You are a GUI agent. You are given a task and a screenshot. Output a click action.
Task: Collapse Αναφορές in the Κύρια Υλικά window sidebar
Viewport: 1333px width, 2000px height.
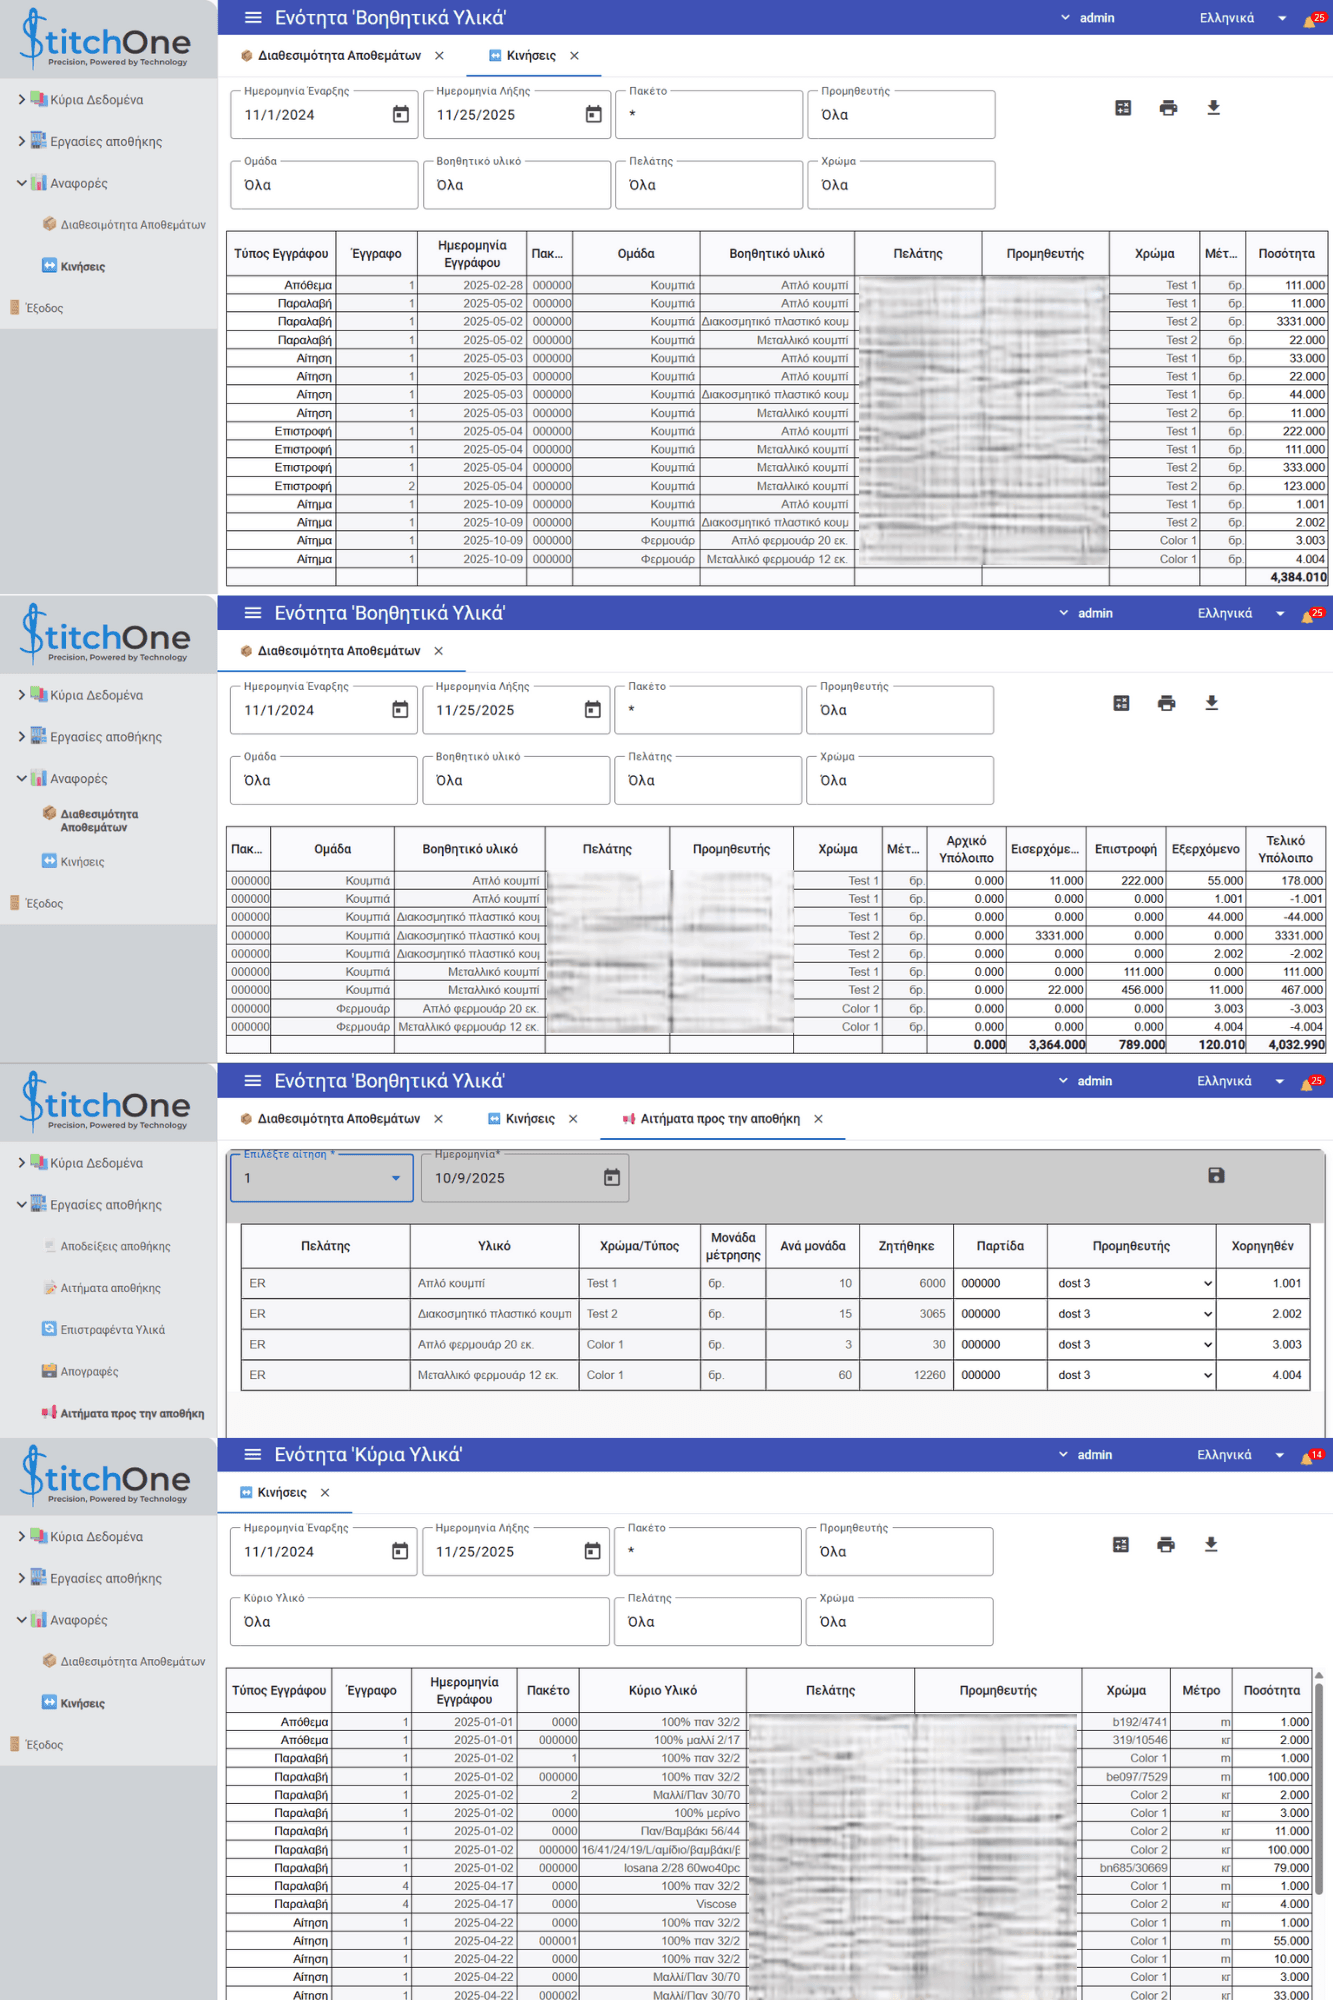pos(22,1620)
